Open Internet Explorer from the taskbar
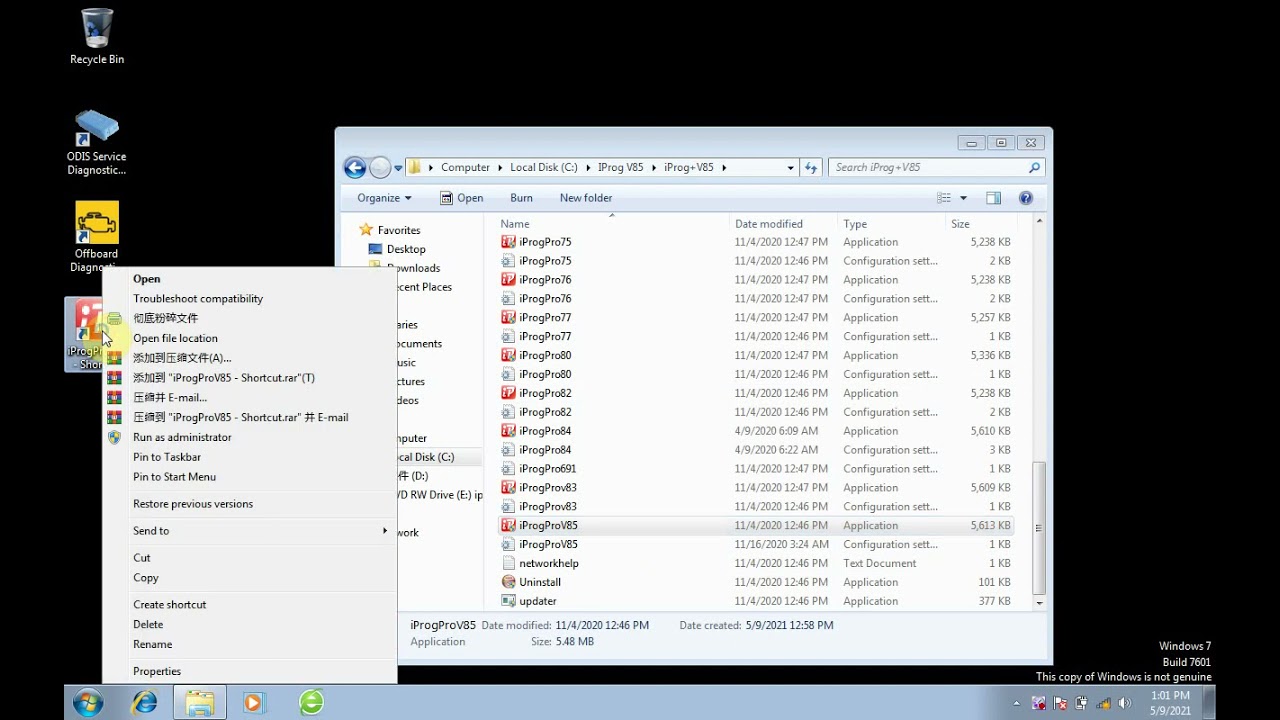The height and width of the screenshot is (720, 1280). [145, 703]
